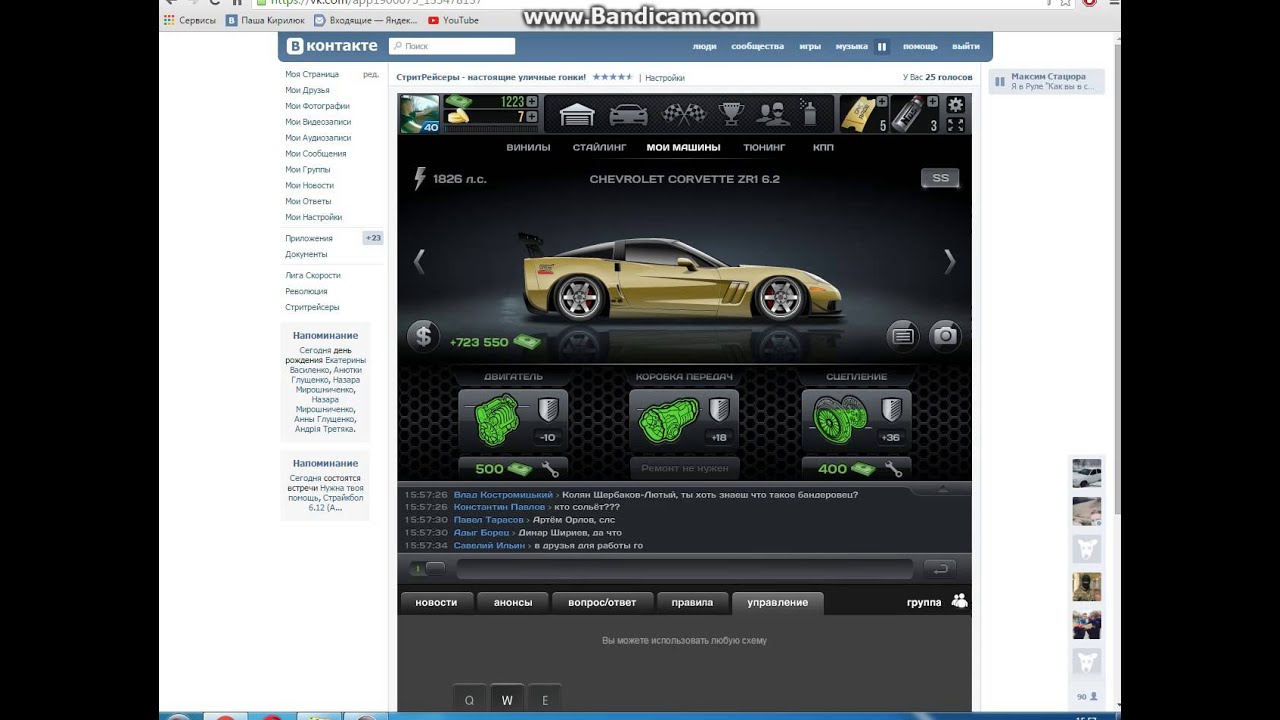Open Приложения in the sidebar
The height and width of the screenshot is (720, 1280).
pyautogui.click(x=308, y=238)
